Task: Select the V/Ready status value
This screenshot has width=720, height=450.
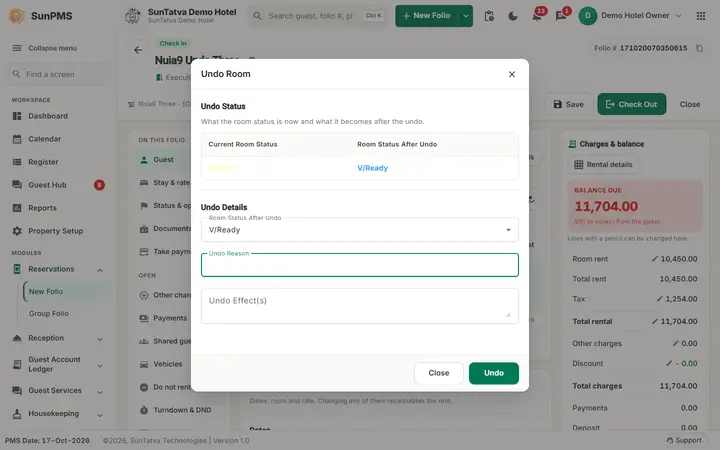Action: pos(372,168)
